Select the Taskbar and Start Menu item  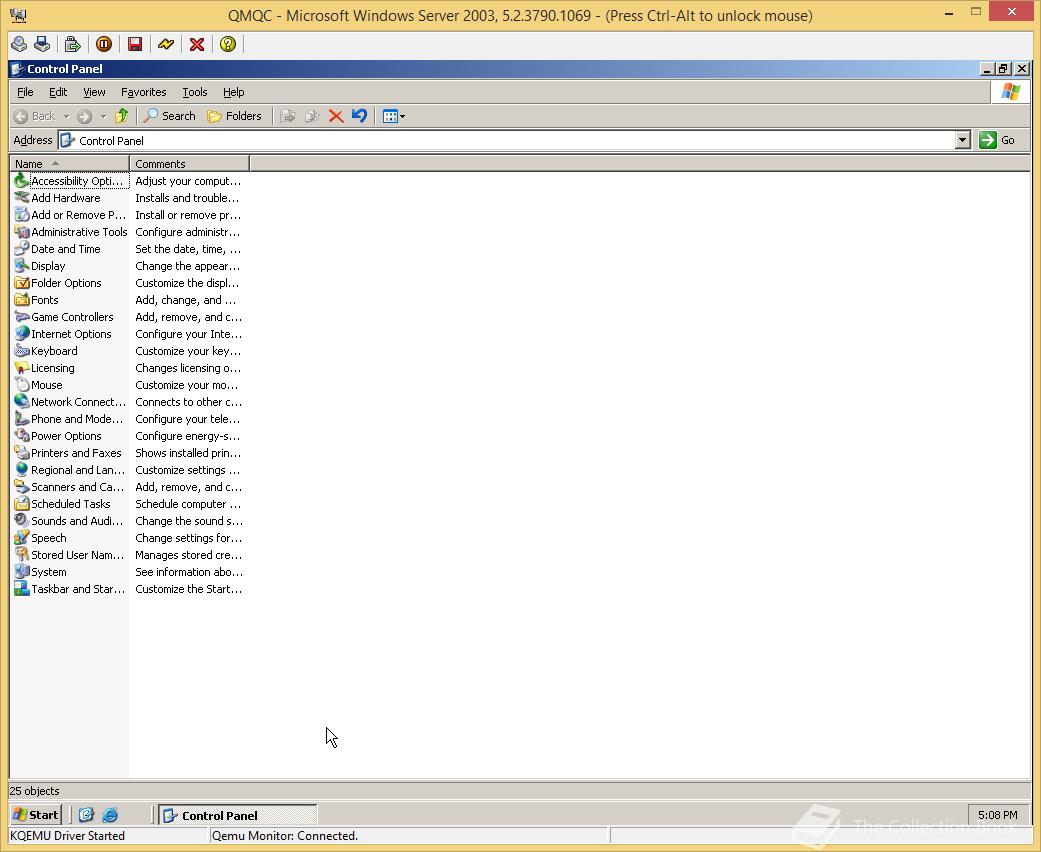click(x=70, y=589)
